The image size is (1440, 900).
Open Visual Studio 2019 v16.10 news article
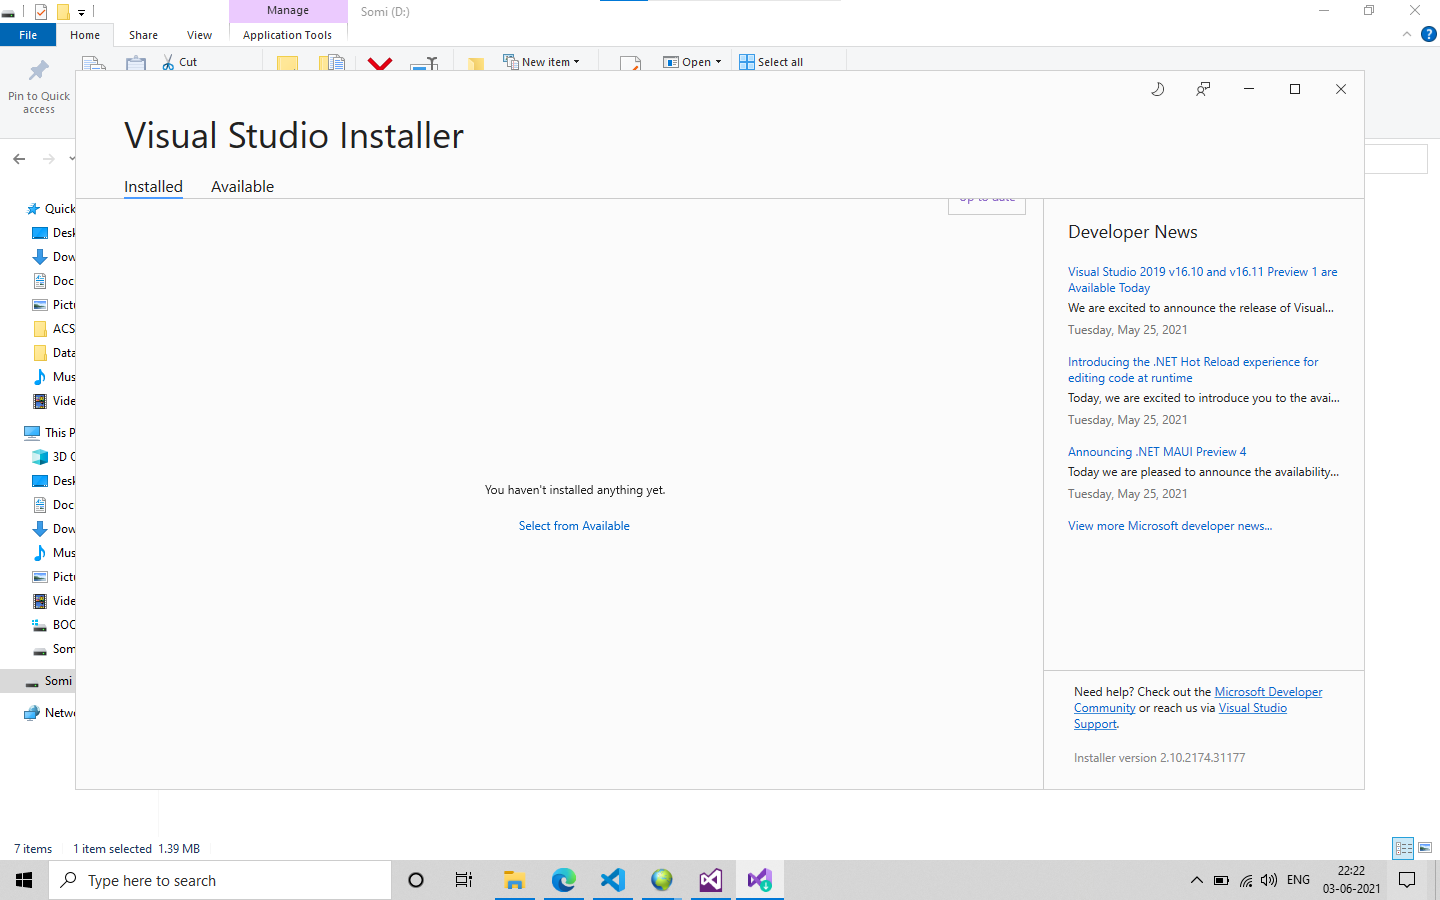pyautogui.click(x=1202, y=280)
